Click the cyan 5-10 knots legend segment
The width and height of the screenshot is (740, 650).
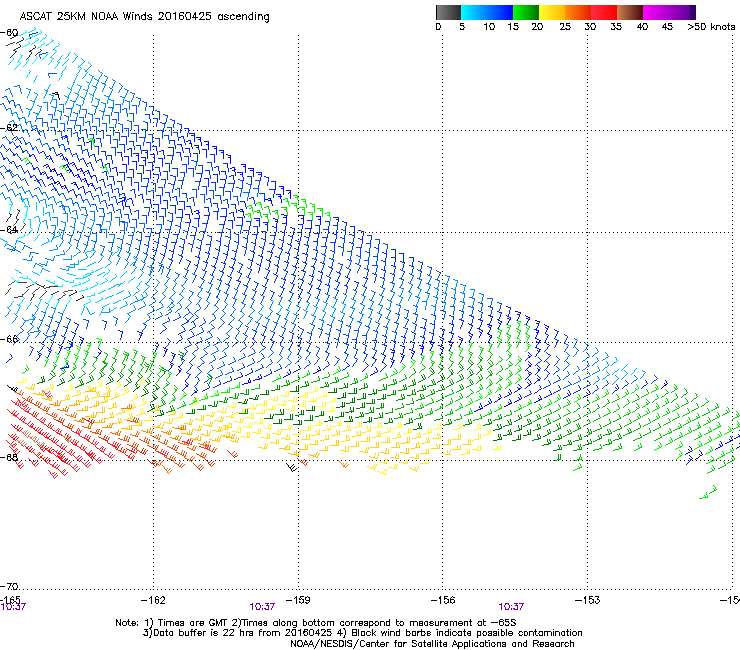point(473,12)
